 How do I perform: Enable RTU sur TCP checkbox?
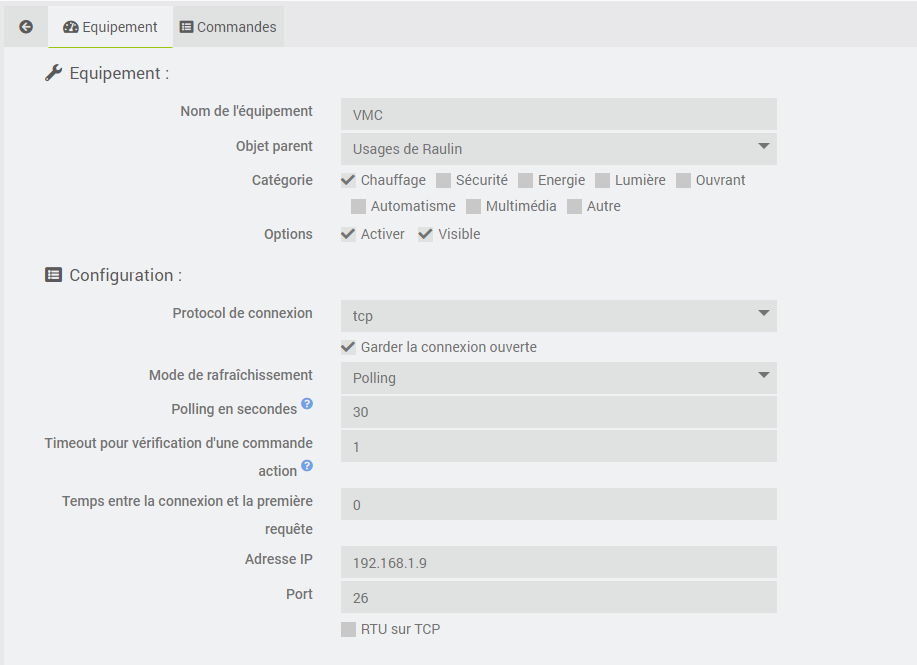348,629
